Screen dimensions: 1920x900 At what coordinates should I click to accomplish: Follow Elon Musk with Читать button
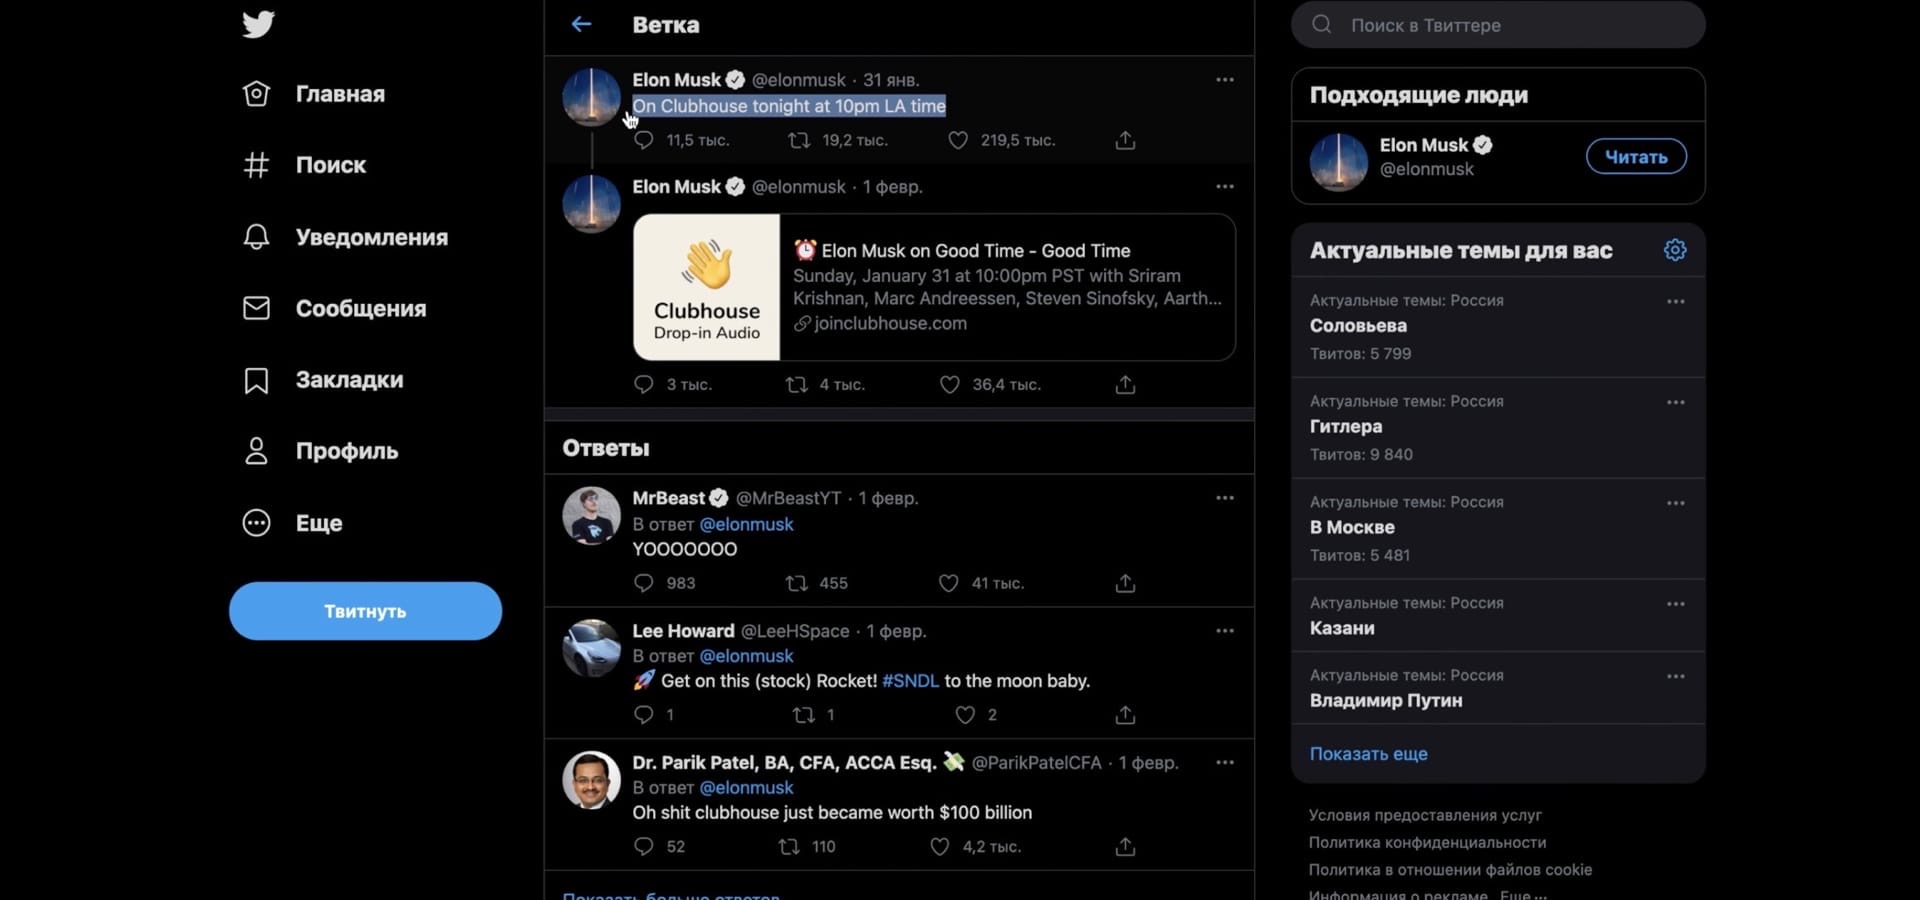tap(1636, 157)
